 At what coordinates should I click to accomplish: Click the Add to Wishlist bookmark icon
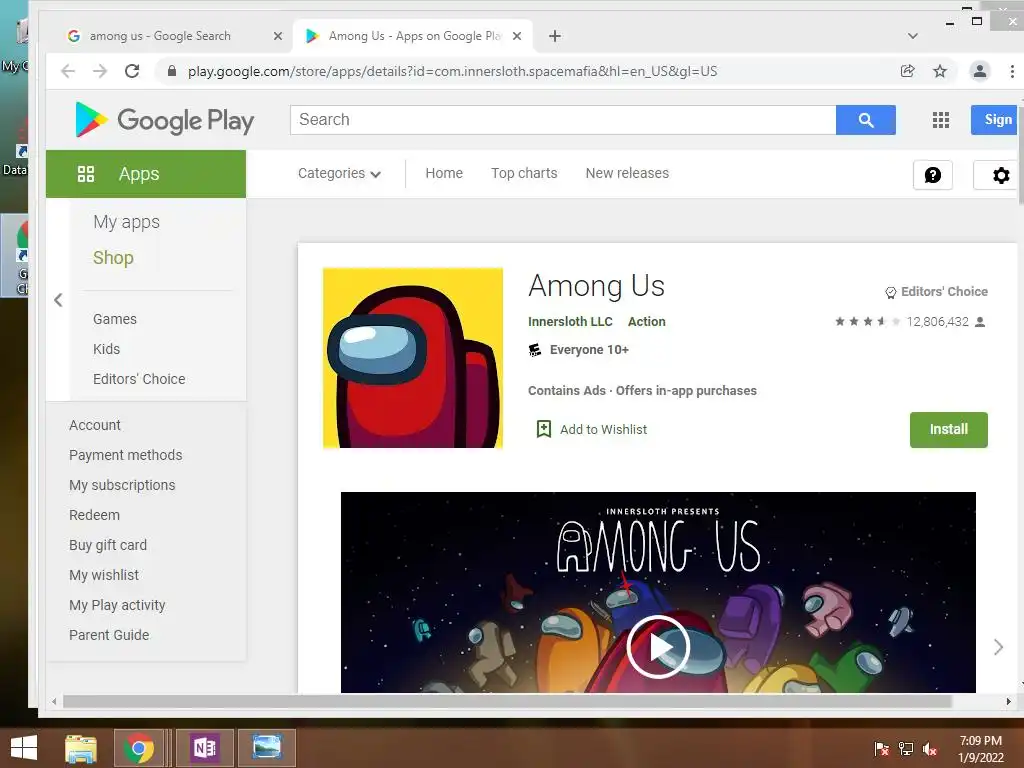(x=543, y=429)
